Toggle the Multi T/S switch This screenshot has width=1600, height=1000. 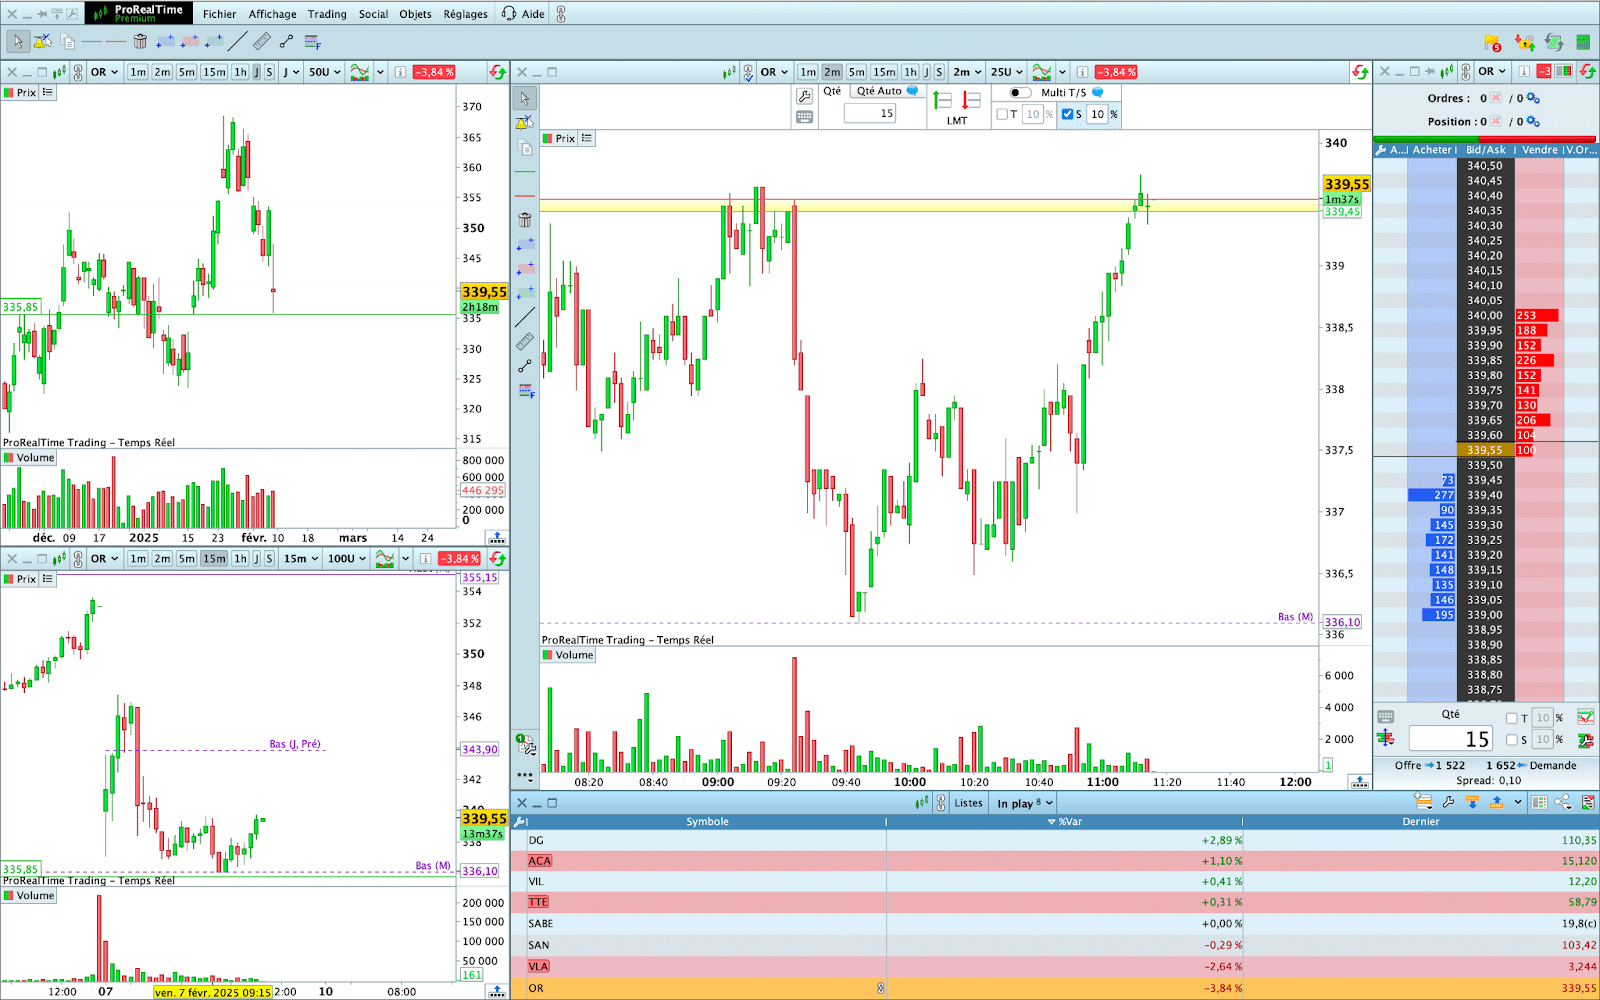point(1019,93)
